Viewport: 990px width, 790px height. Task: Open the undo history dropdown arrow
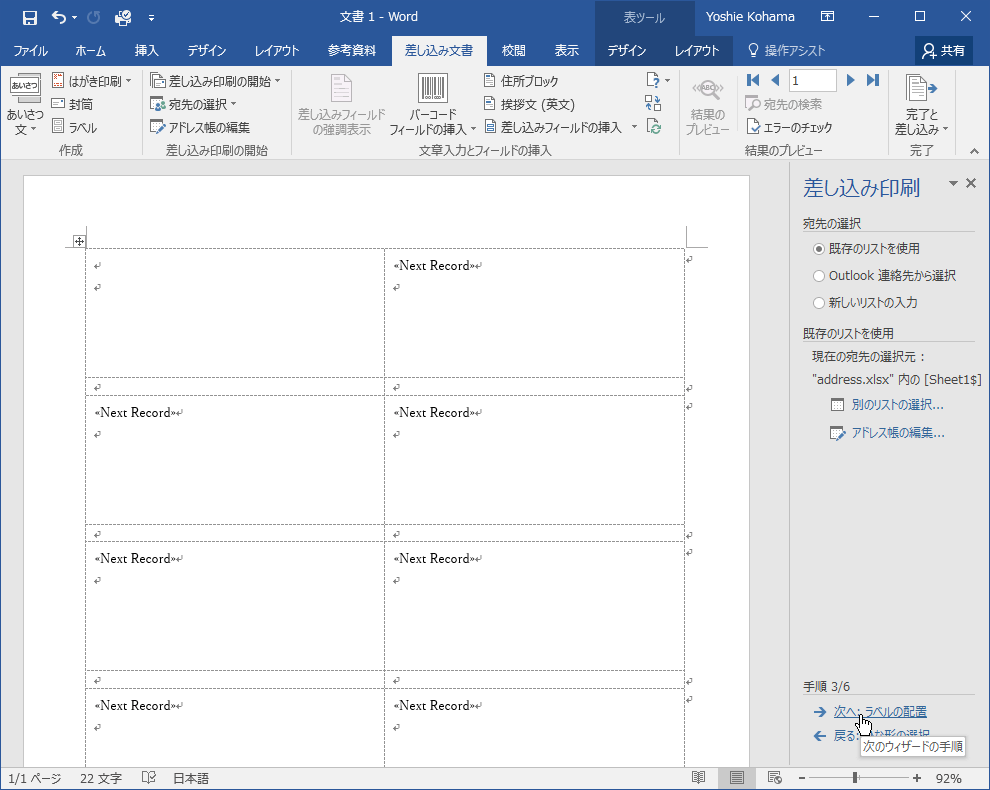tap(75, 18)
